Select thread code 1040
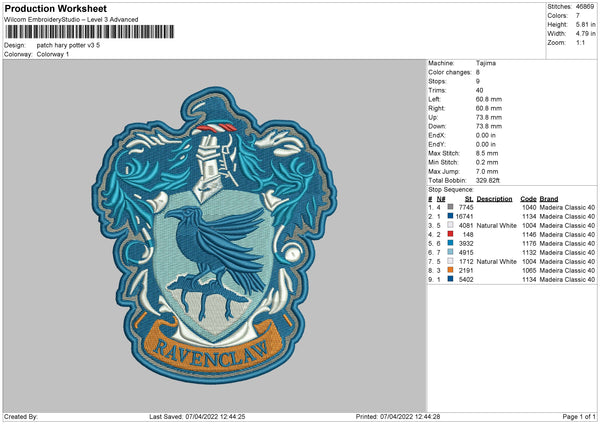600x424 pixels. coord(529,207)
